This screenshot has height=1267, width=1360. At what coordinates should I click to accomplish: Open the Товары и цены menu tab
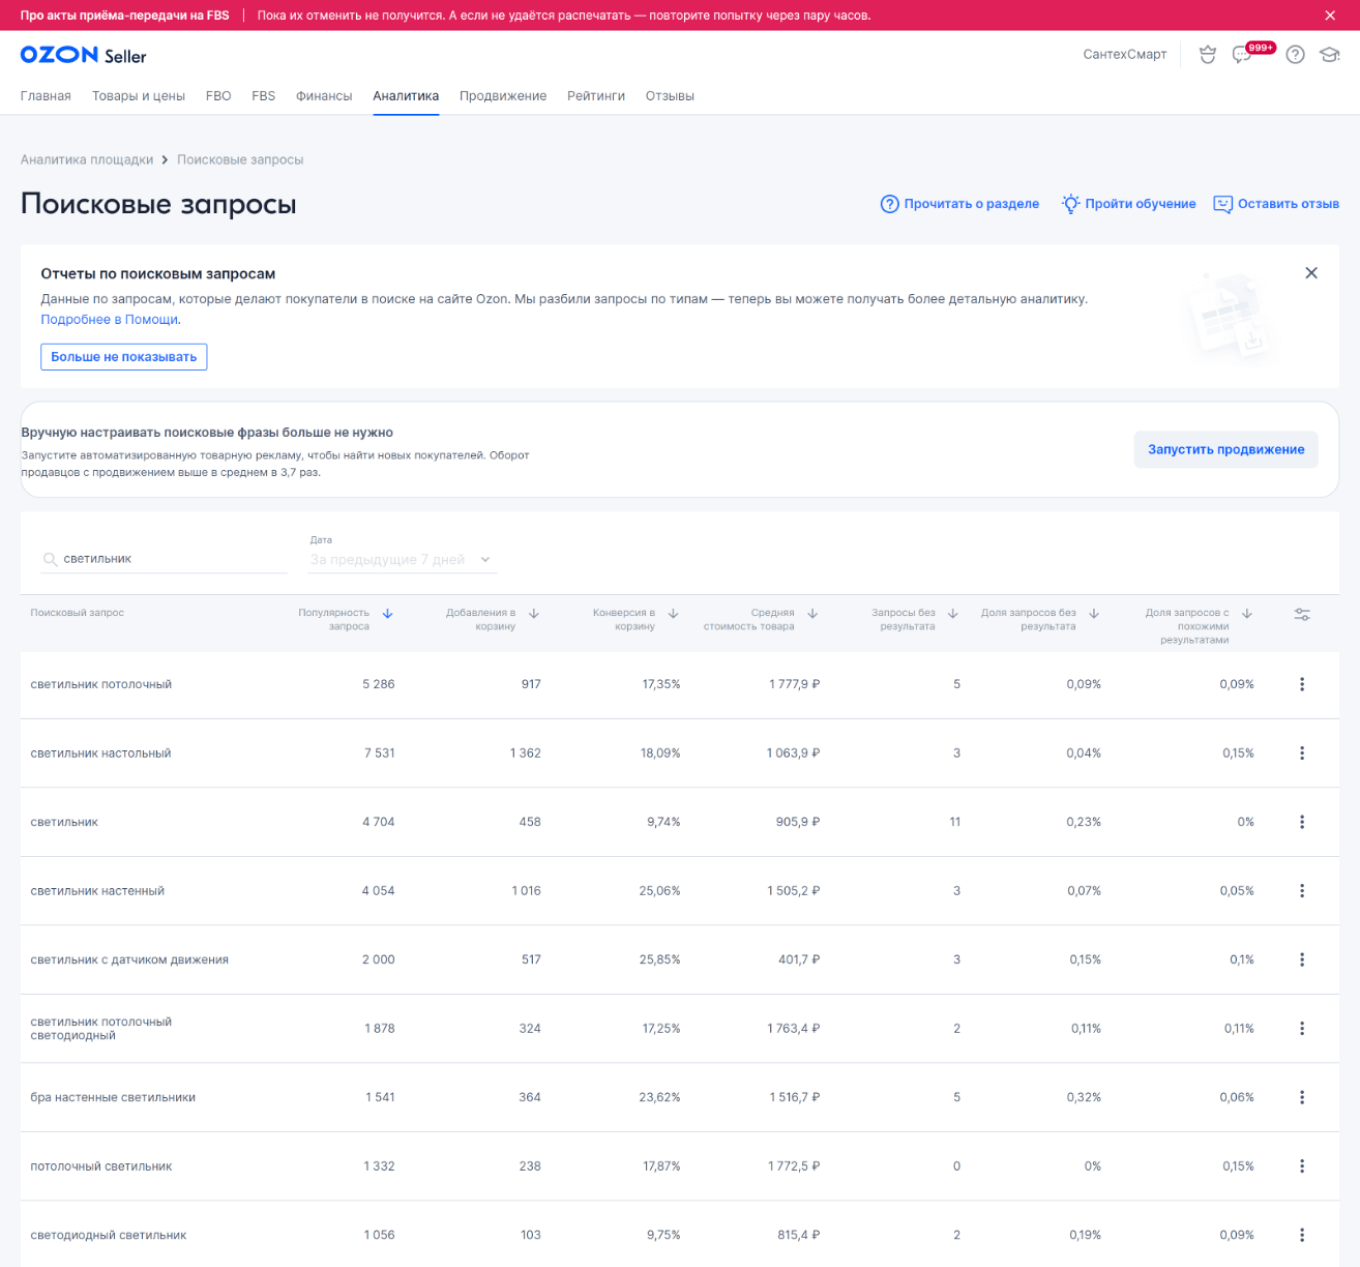(x=138, y=96)
